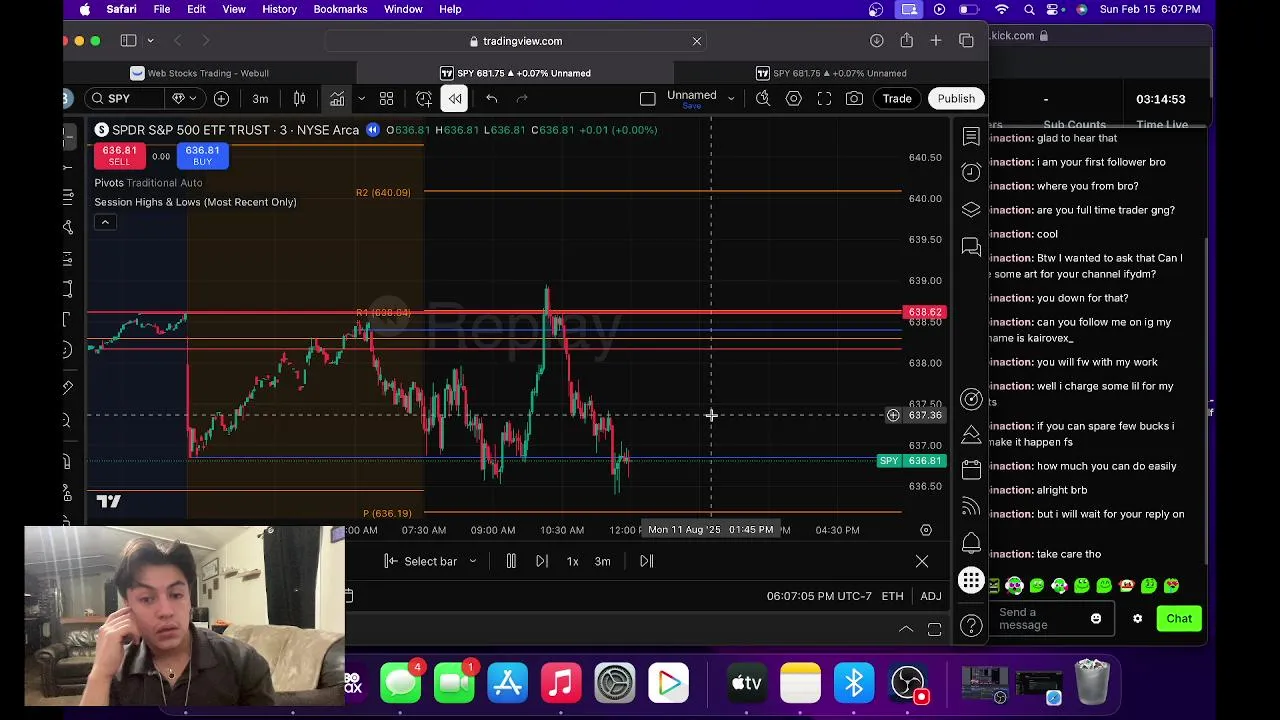1280x720 pixels.
Task: Add symbol compare plus icon
Action: click(x=221, y=98)
